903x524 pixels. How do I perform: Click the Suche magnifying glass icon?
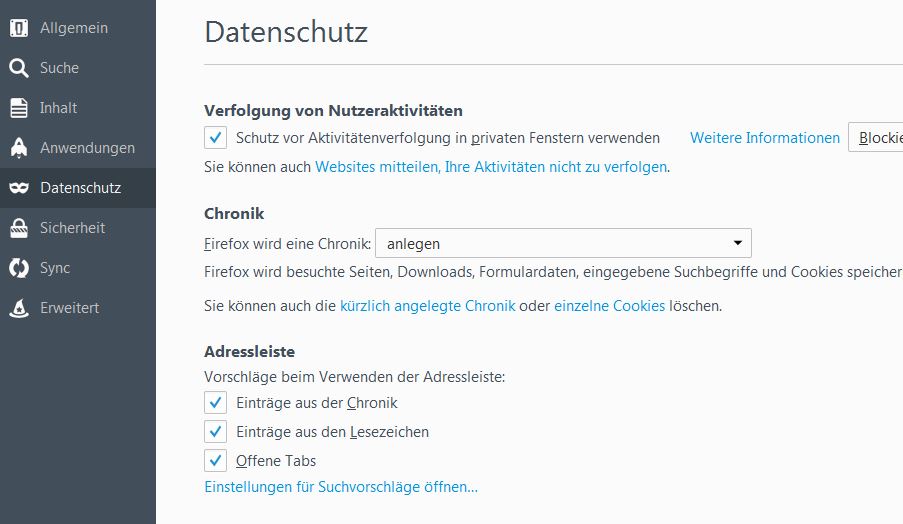click(x=19, y=68)
